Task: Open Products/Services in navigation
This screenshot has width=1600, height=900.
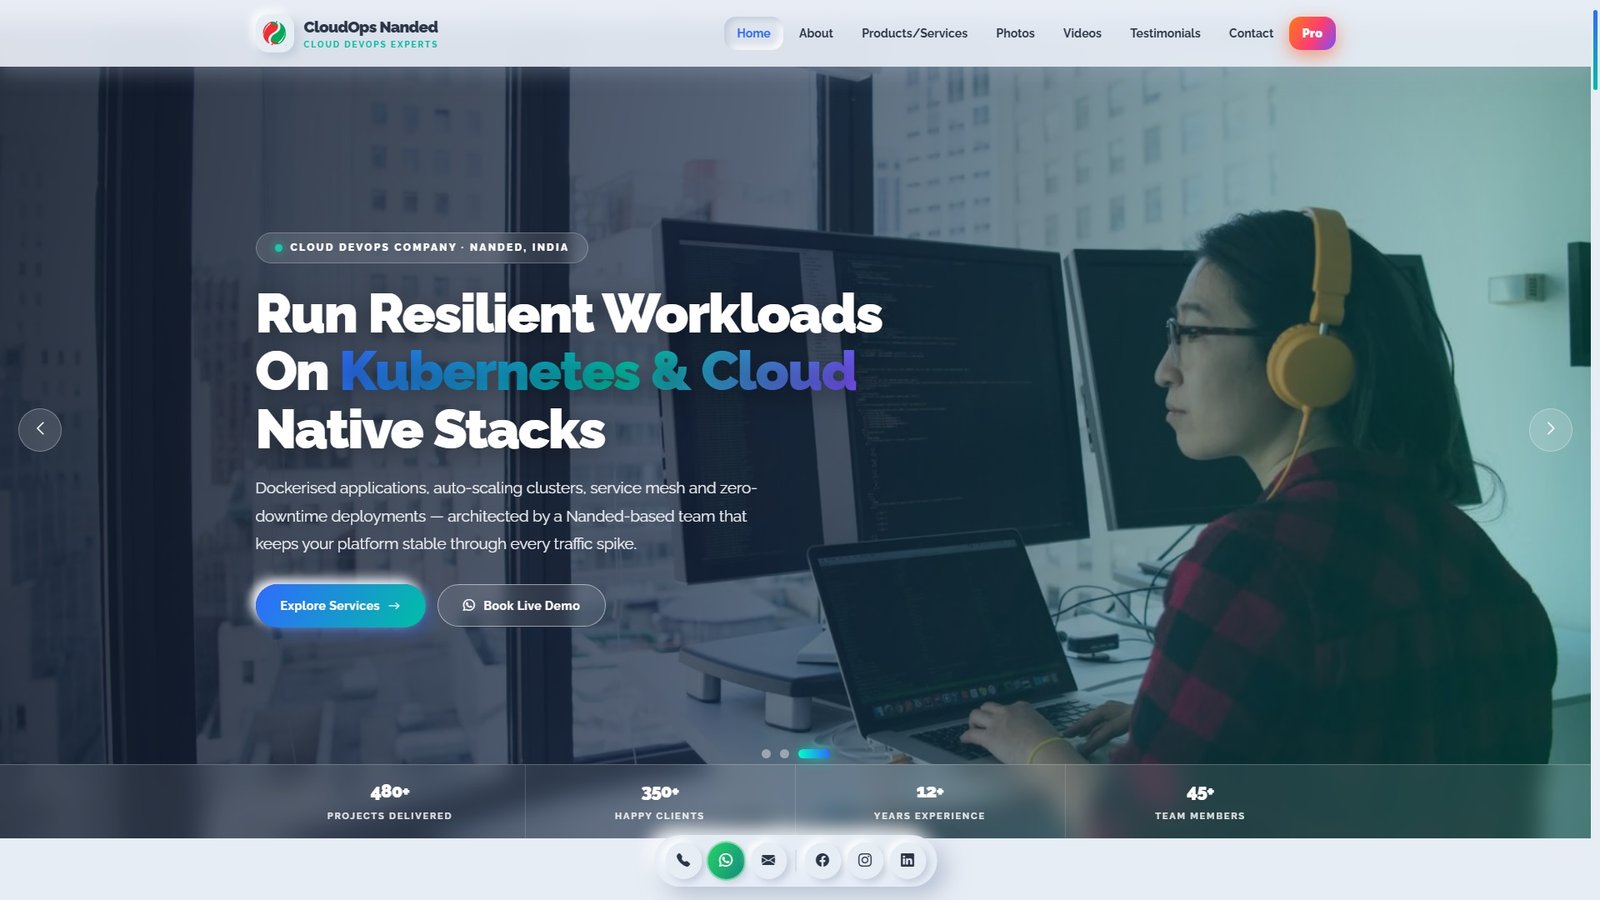Action: pyautogui.click(x=914, y=33)
